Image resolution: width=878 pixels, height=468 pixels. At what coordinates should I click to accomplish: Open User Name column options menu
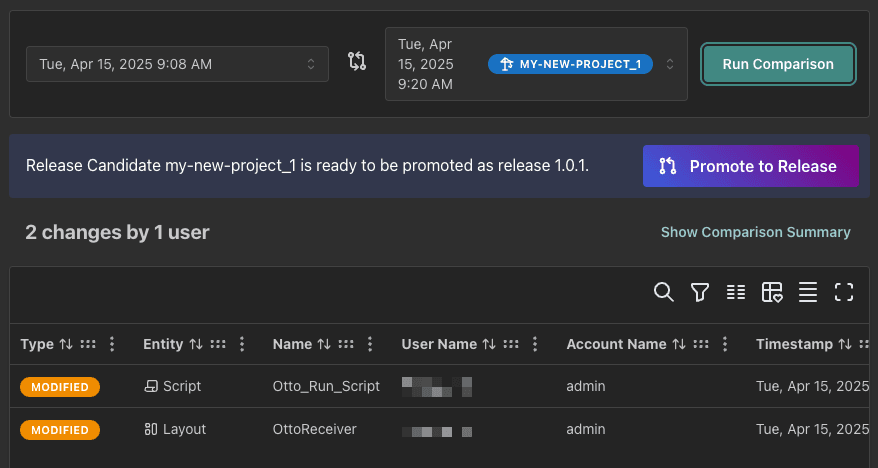tap(536, 344)
